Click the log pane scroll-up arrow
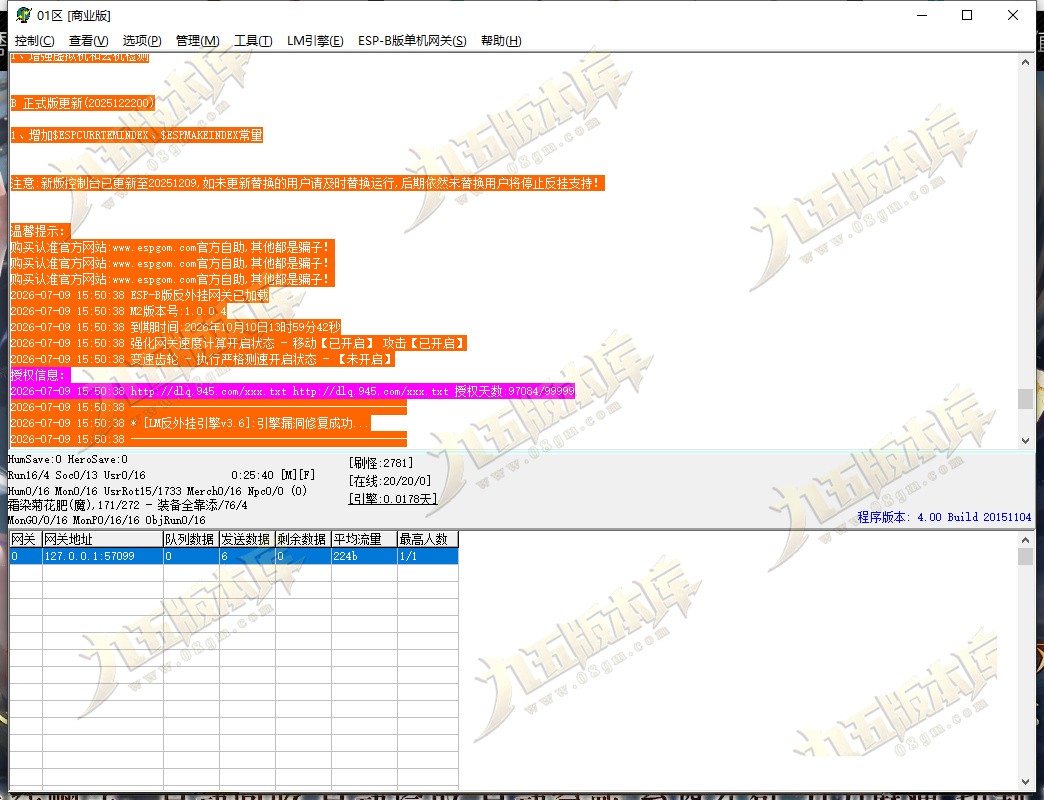This screenshot has height=800, width=1044. point(1025,63)
